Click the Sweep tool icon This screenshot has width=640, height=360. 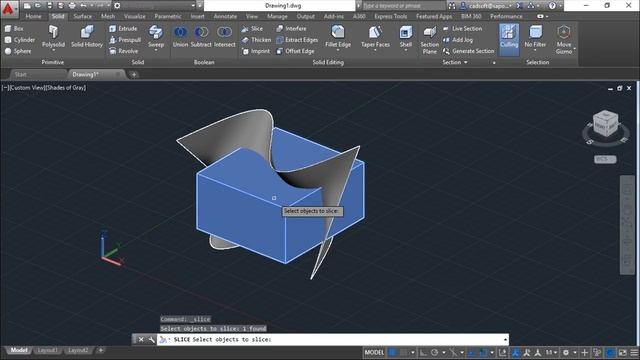pos(156,32)
